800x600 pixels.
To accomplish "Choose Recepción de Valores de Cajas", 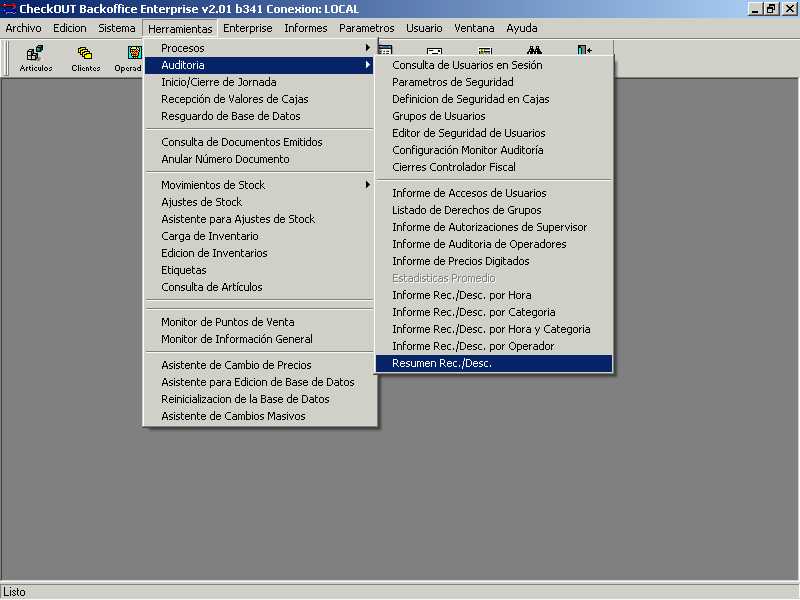I will click(259, 99).
